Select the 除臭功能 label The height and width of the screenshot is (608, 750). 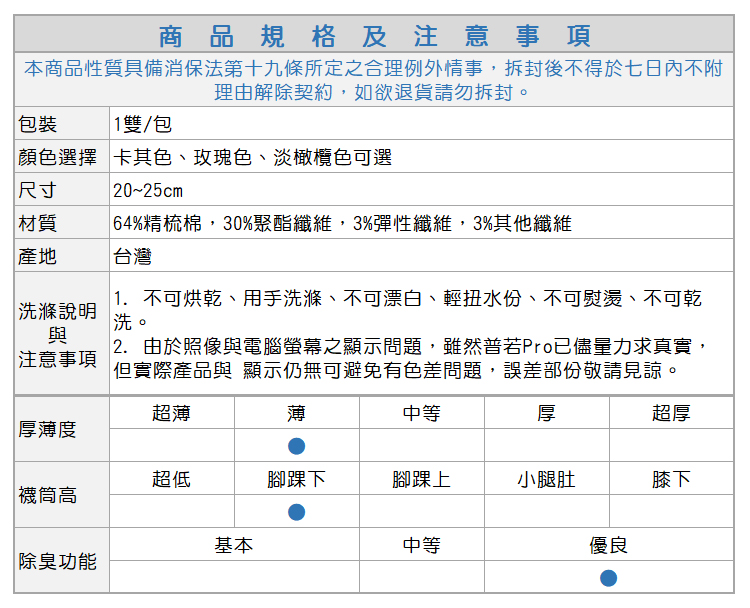point(57,561)
